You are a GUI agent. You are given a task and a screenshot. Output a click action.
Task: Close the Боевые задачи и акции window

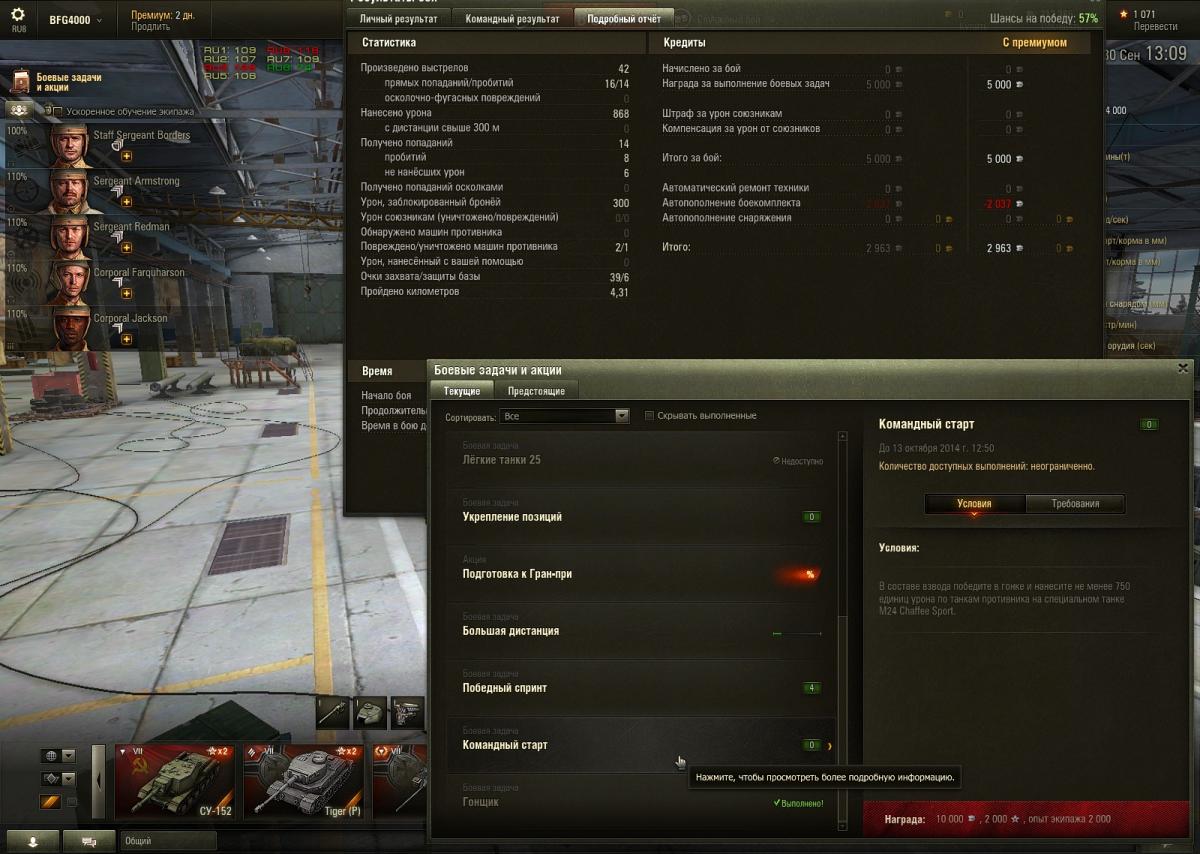pos(1184,368)
